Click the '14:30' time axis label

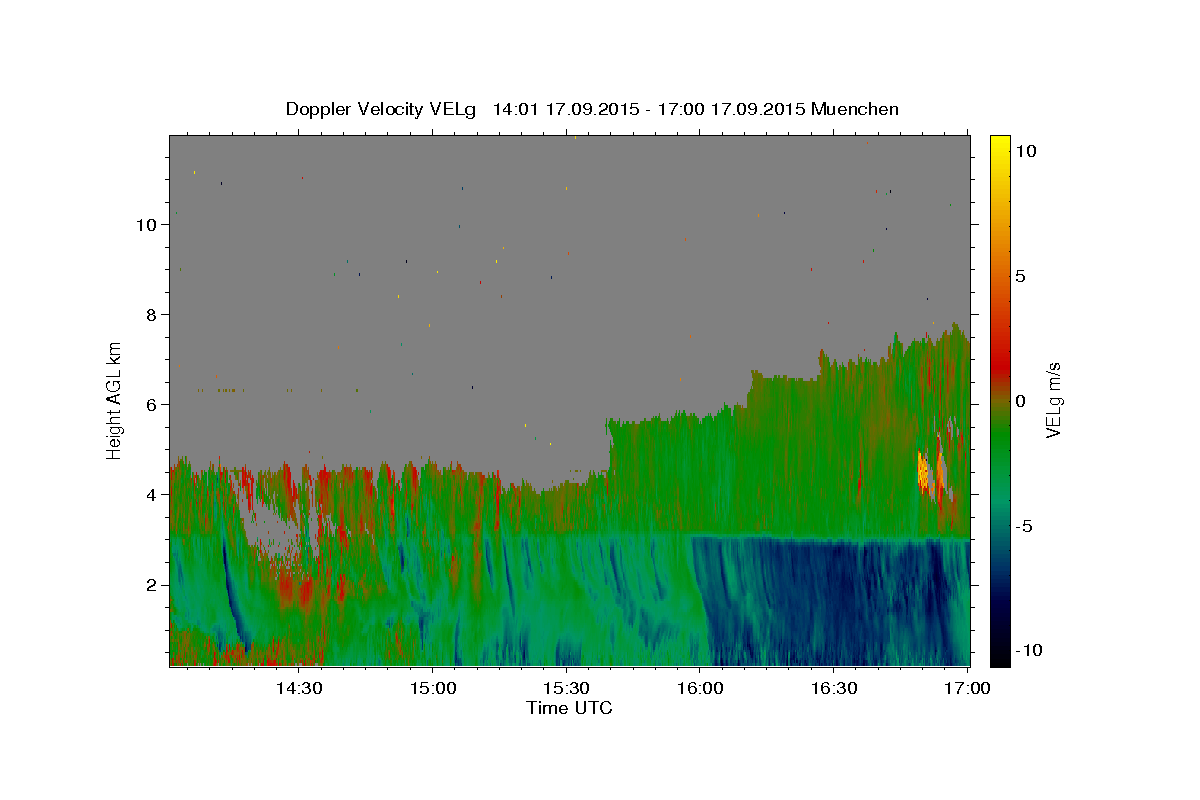click(x=298, y=688)
